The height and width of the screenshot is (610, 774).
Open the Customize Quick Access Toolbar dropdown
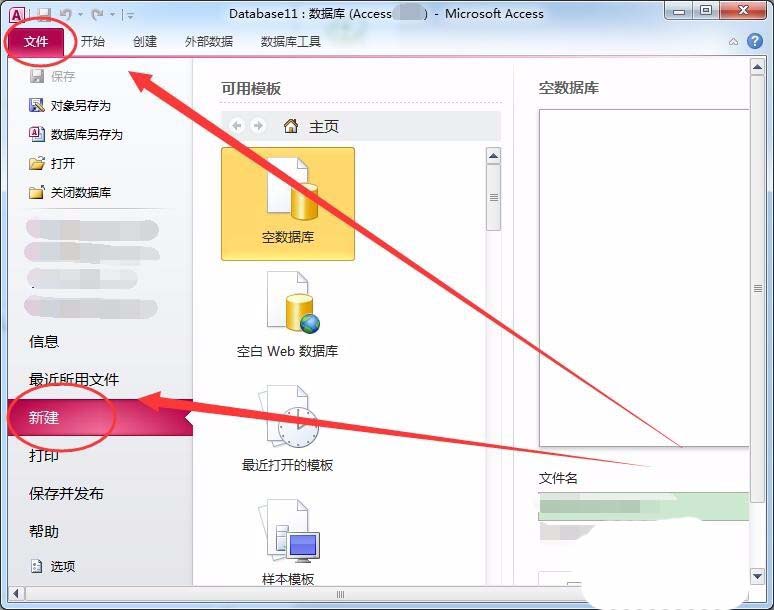point(130,15)
